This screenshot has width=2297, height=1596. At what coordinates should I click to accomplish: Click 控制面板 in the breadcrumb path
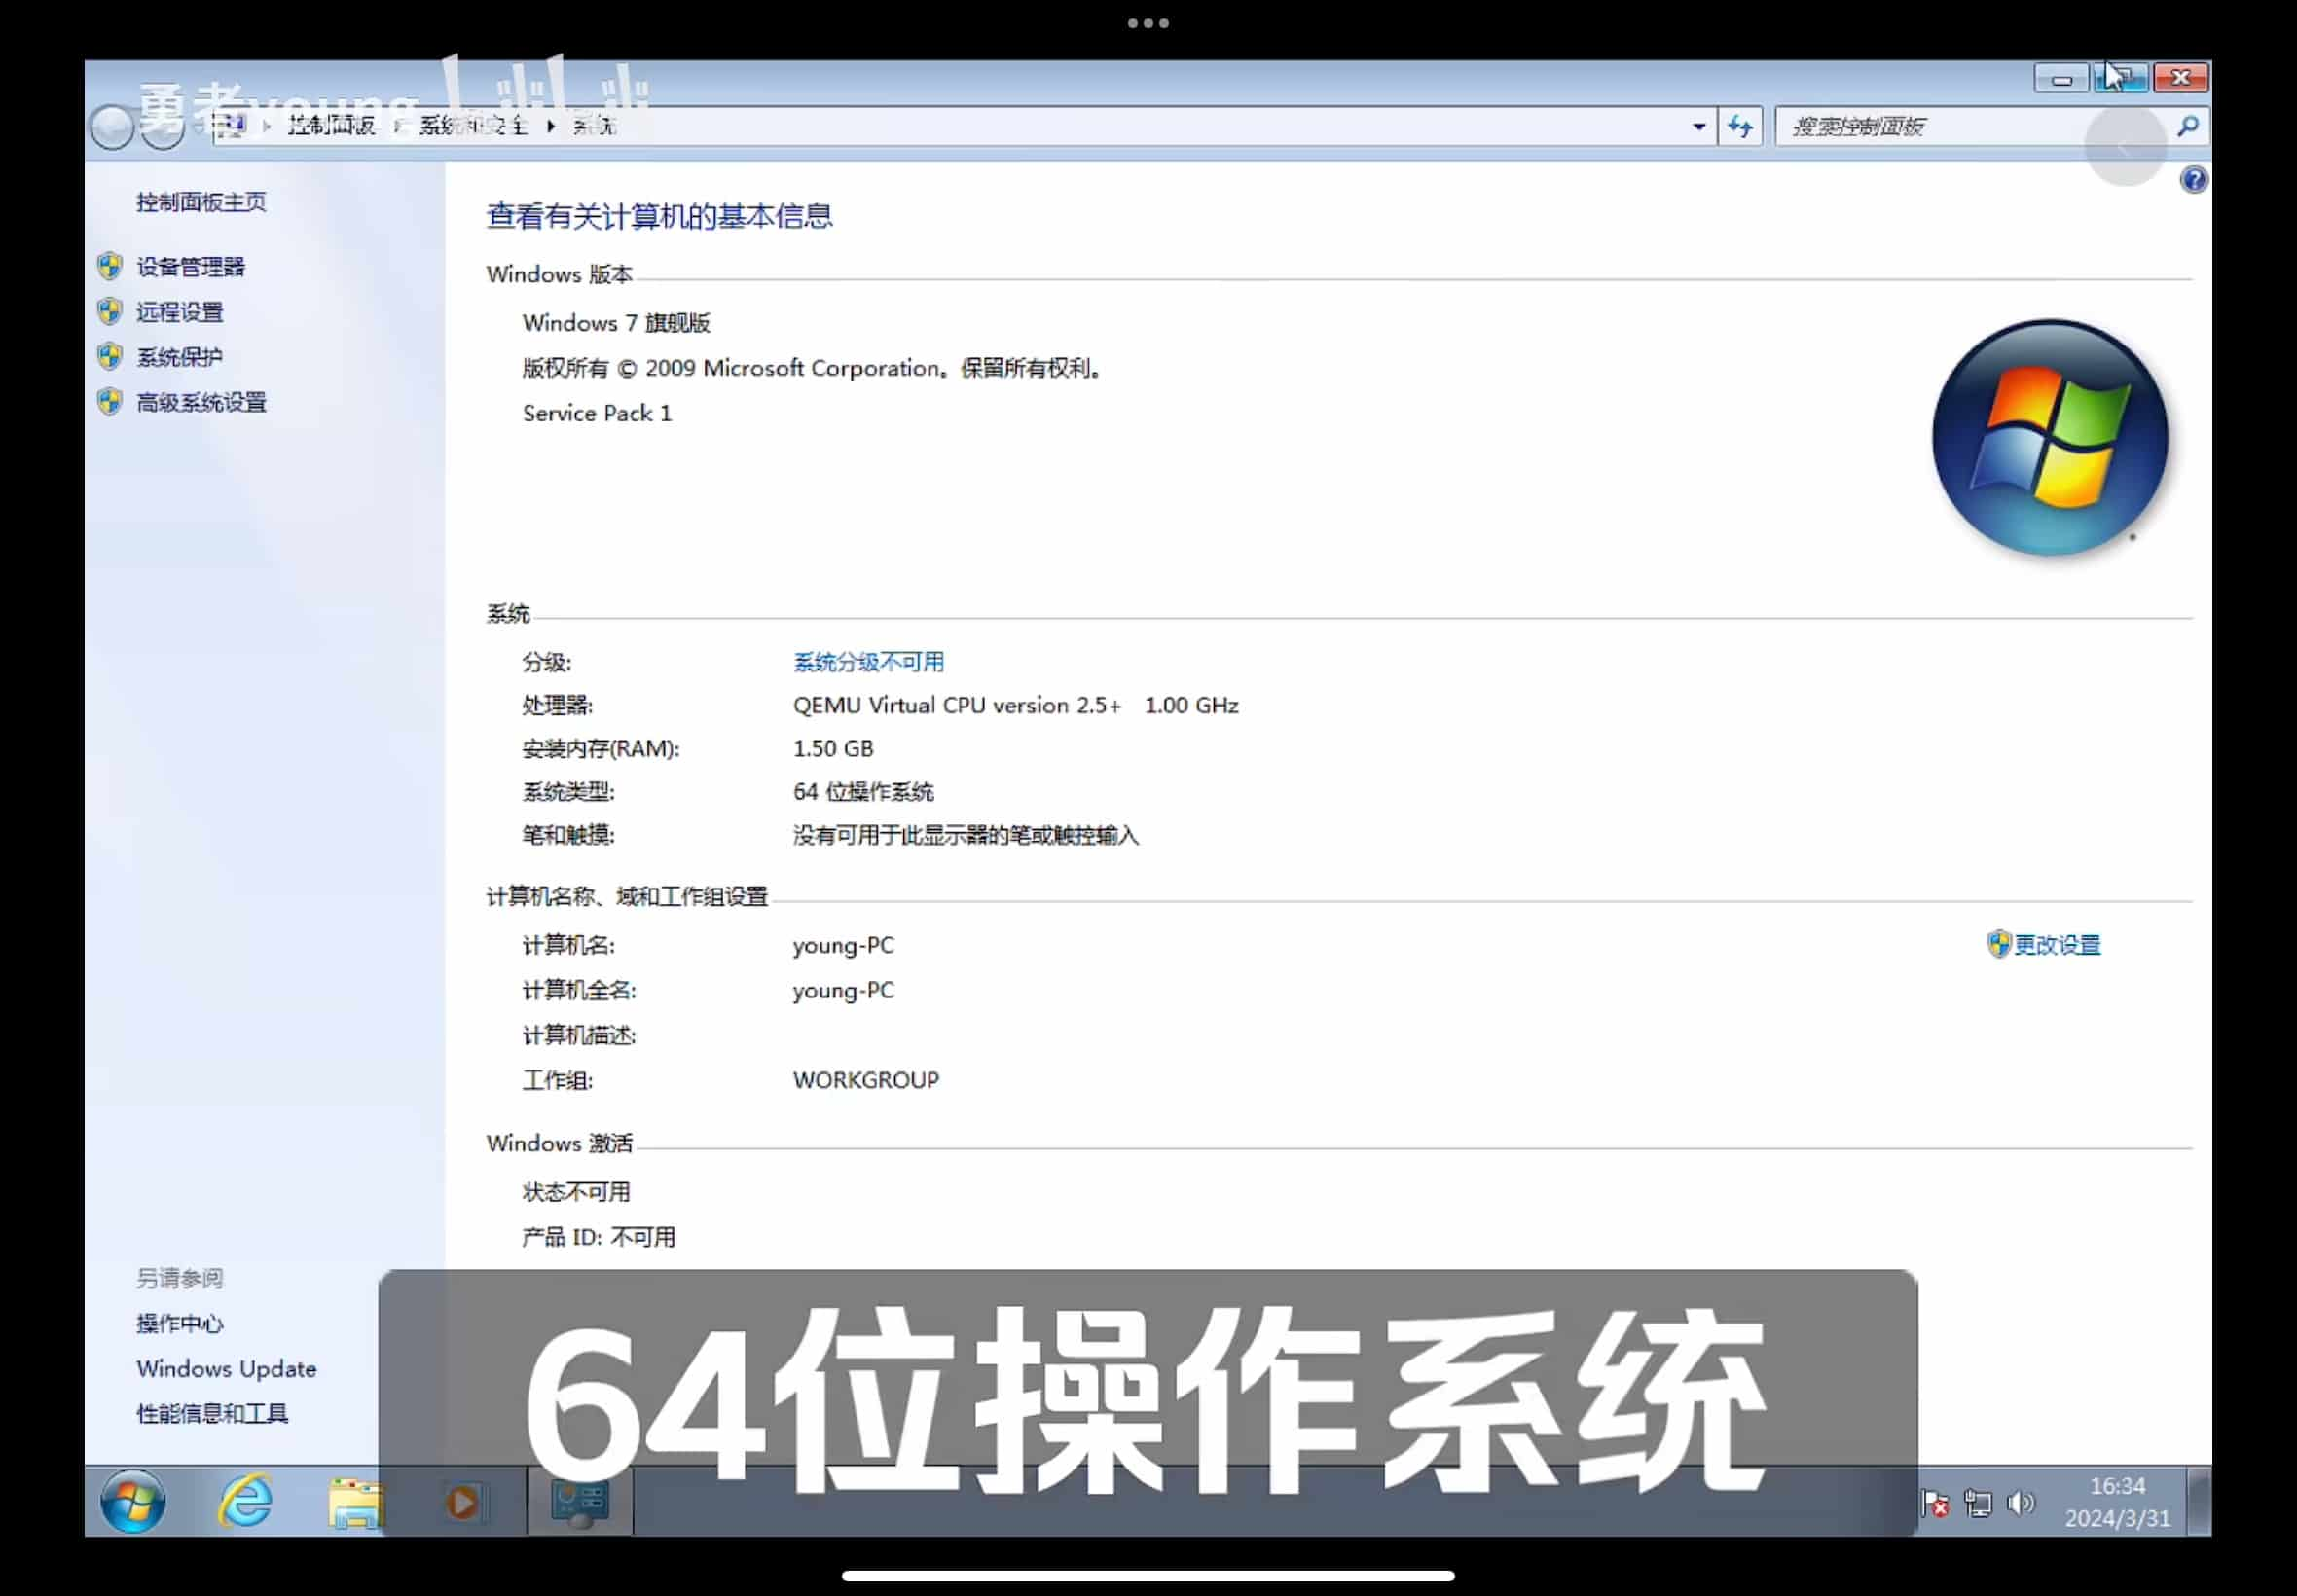coord(331,125)
